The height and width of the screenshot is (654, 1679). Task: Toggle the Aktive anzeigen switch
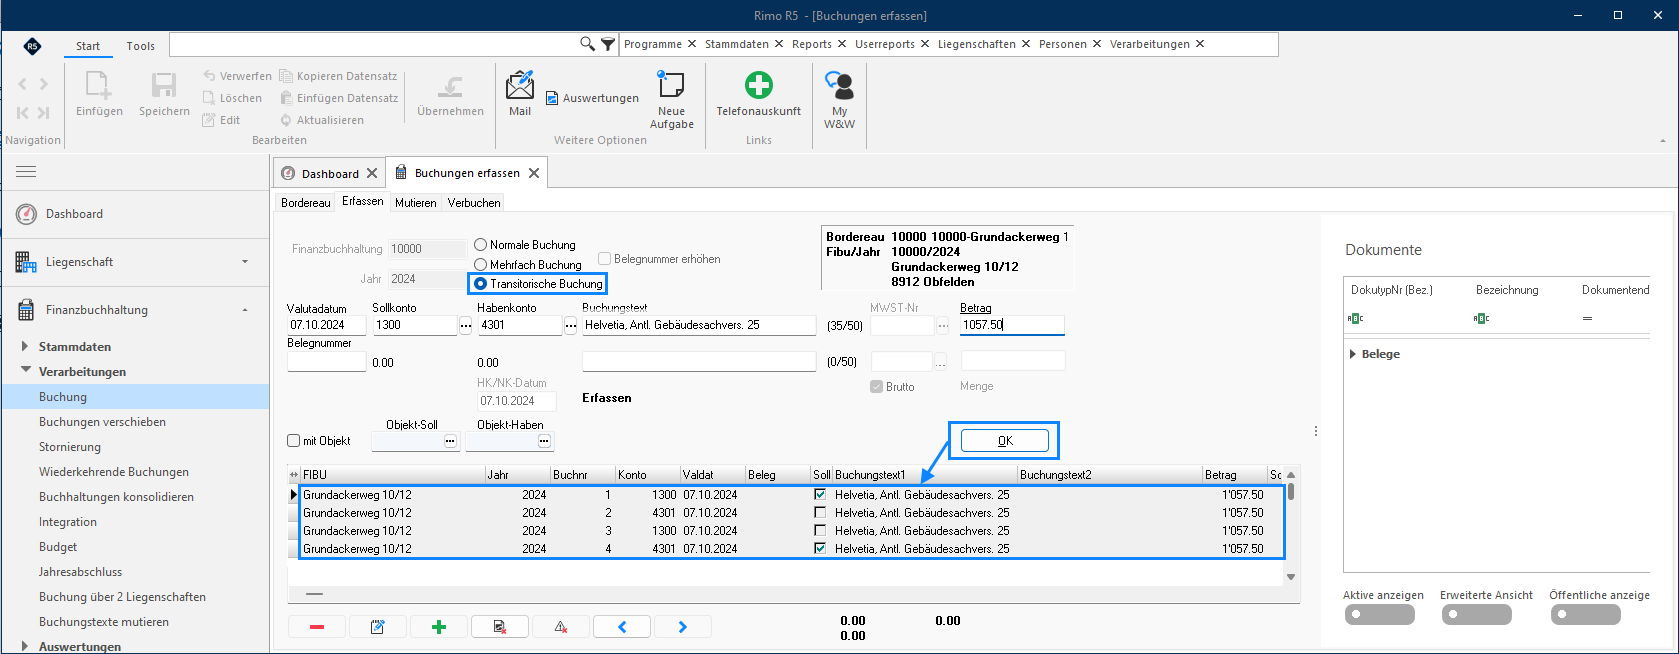click(x=1379, y=615)
